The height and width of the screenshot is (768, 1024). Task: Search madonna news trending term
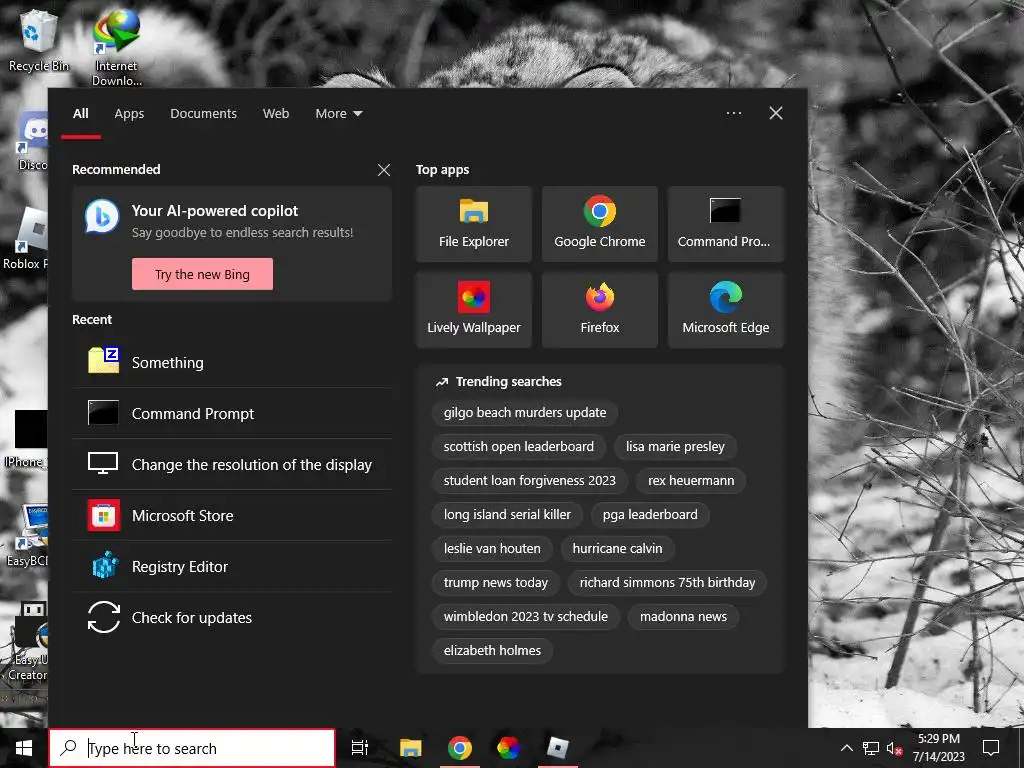tap(683, 616)
